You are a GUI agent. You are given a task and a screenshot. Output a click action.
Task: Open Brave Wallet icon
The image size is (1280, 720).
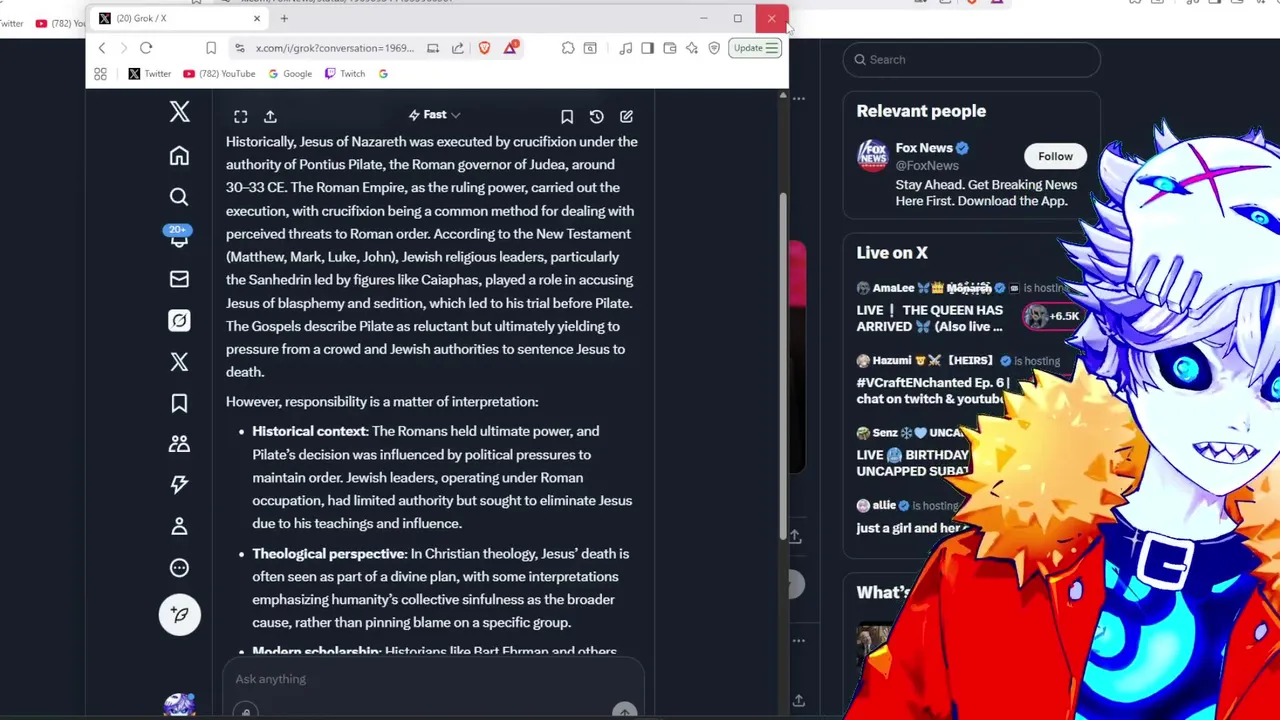(x=670, y=48)
